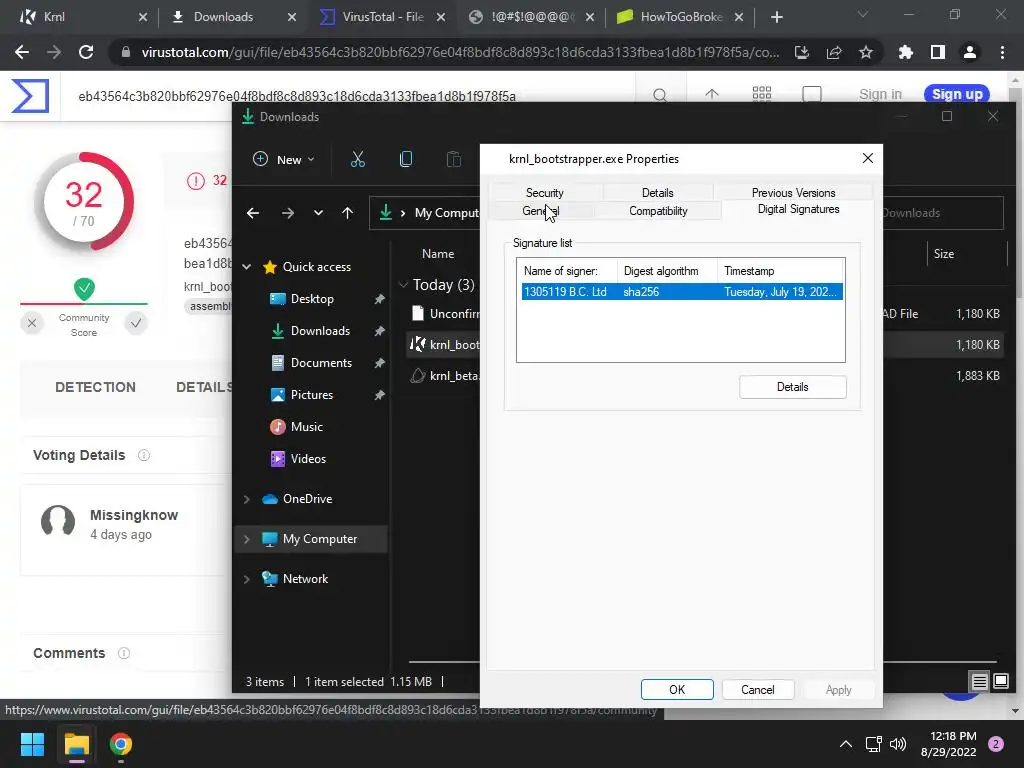Viewport: 1024px width, 768px height.
Task: Show hidden tray icons chevron
Action: click(x=846, y=744)
